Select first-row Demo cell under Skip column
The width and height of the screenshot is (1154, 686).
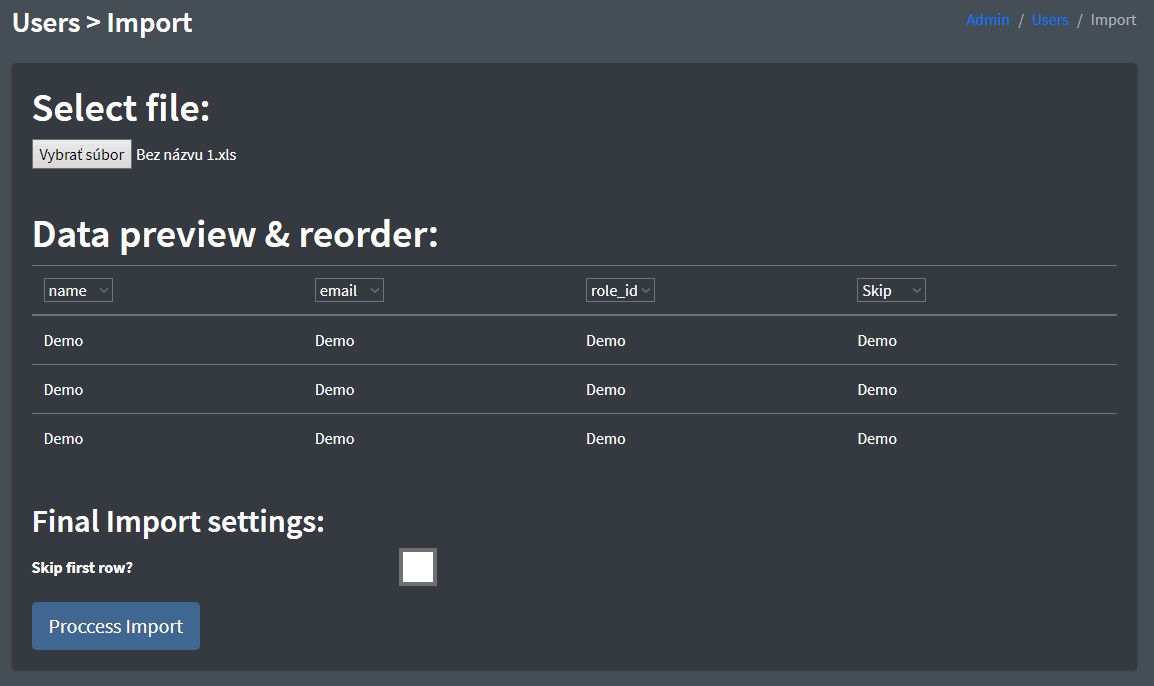[x=877, y=341]
